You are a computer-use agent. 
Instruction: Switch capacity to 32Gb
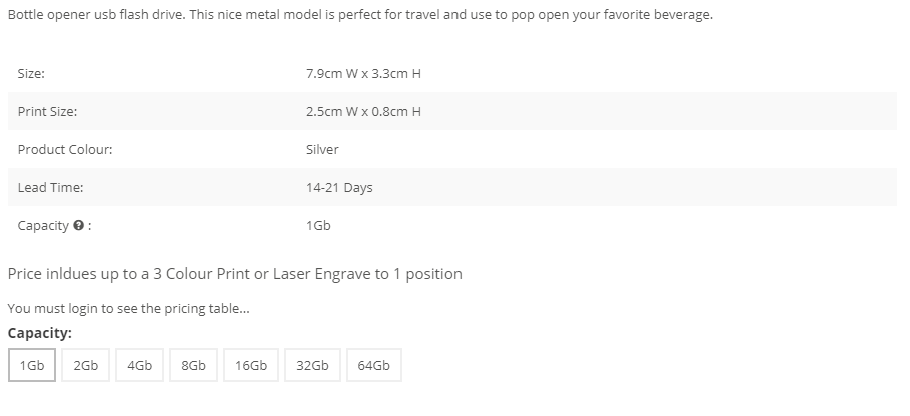coord(312,366)
